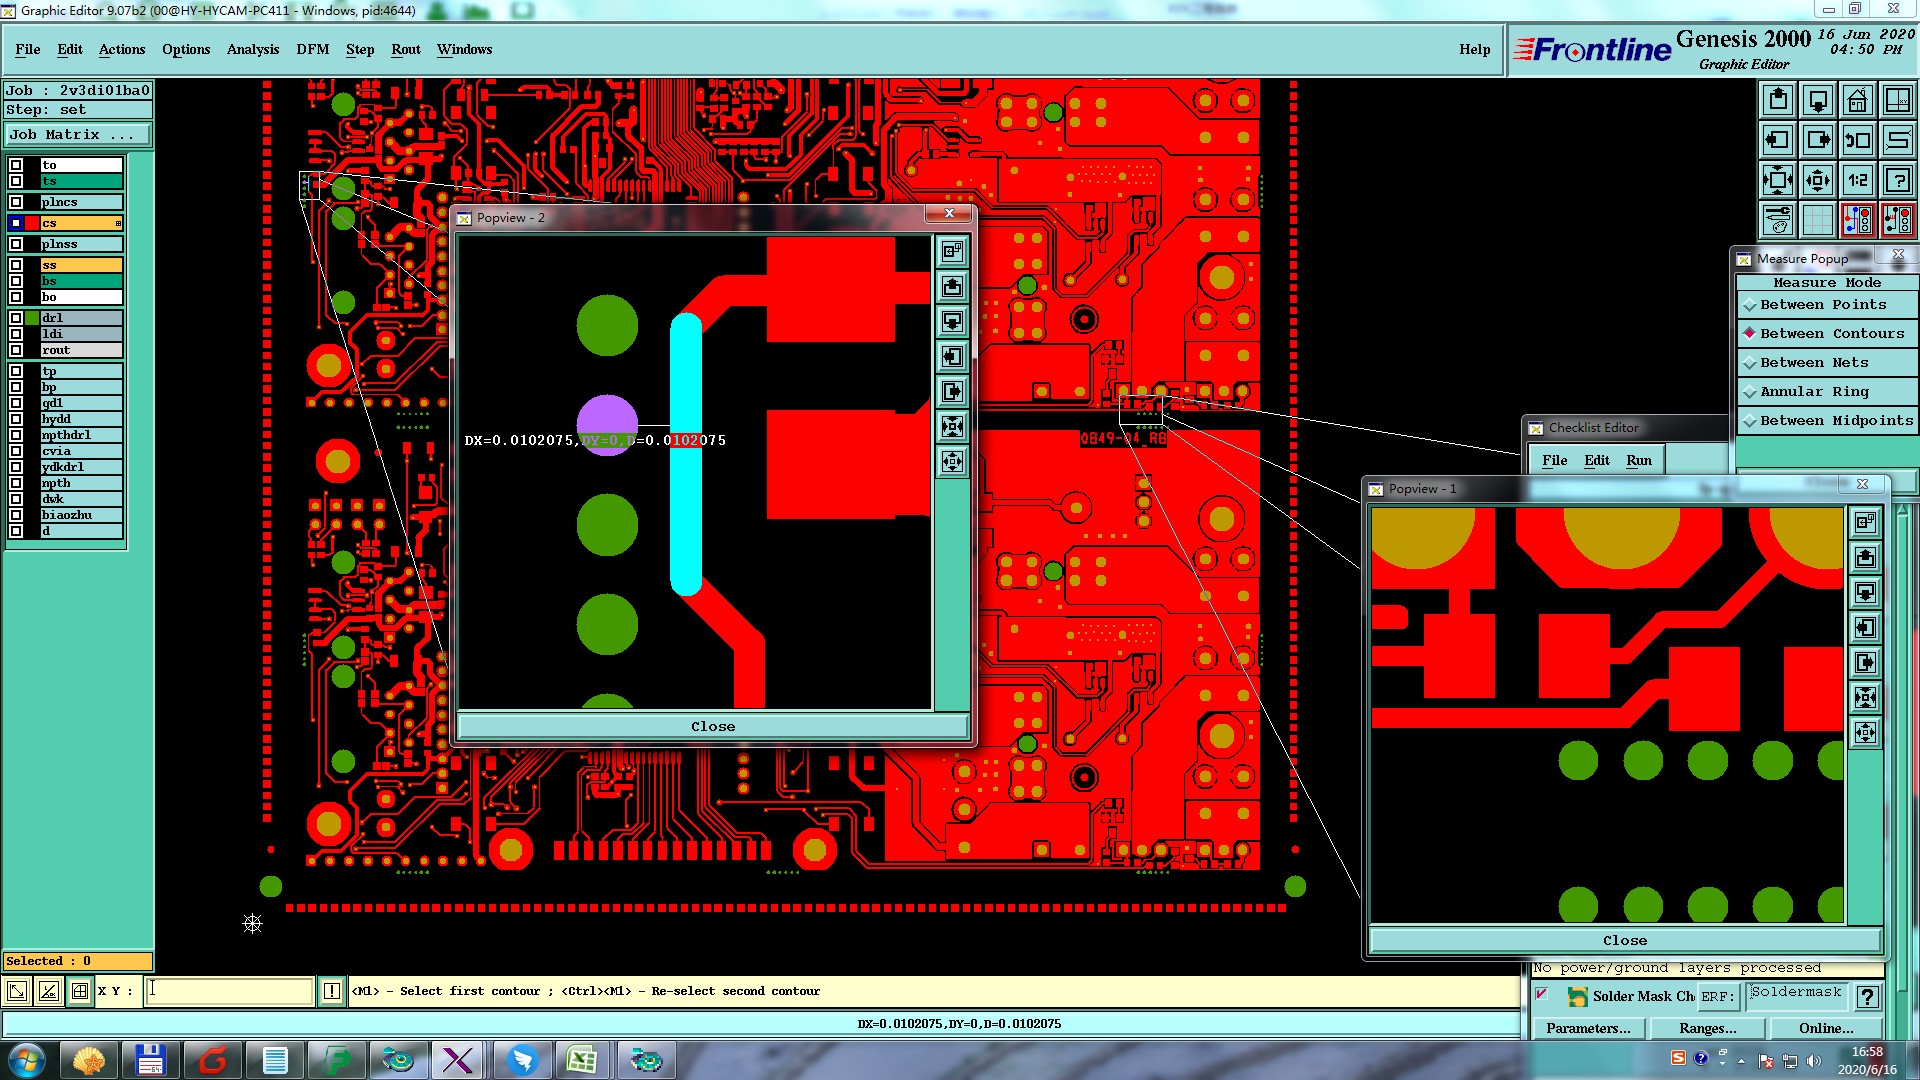Click the 1:2 zoom scale icon
This screenshot has height=1080, width=1920.
pyautogui.click(x=1857, y=180)
